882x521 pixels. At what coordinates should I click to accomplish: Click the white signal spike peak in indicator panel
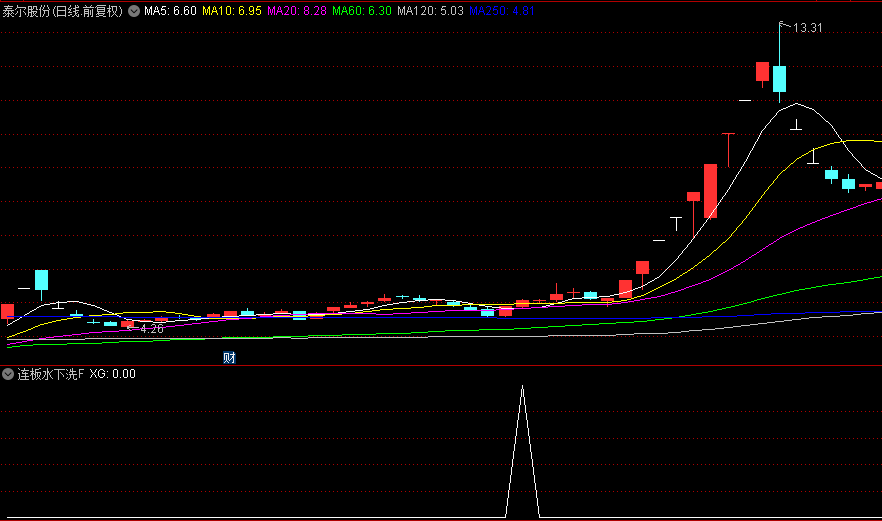tap(522, 387)
